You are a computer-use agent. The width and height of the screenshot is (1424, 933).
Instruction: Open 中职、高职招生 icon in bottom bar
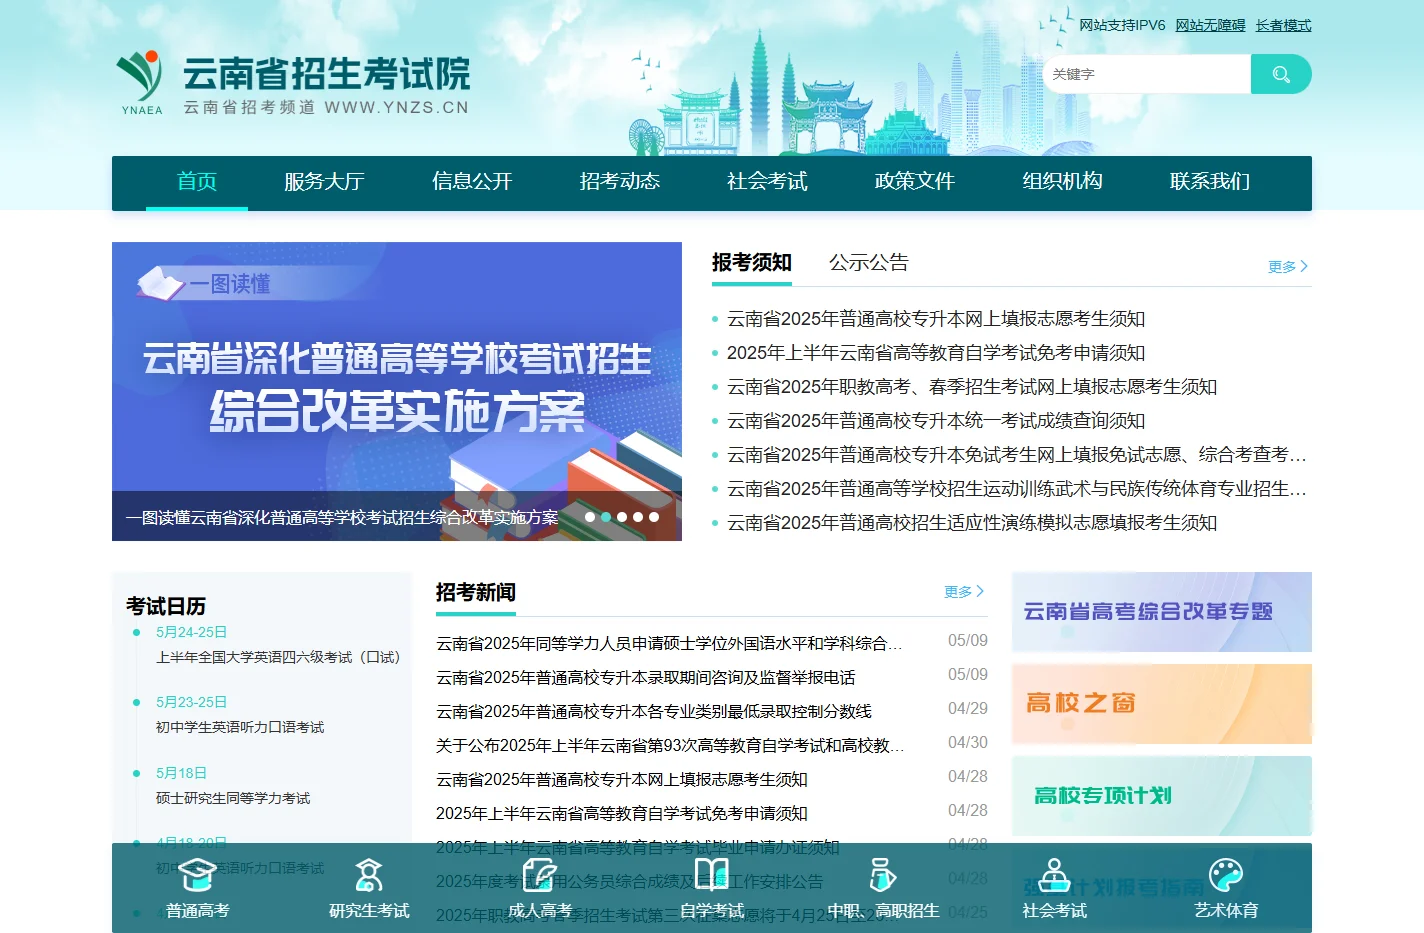tap(883, 888)
